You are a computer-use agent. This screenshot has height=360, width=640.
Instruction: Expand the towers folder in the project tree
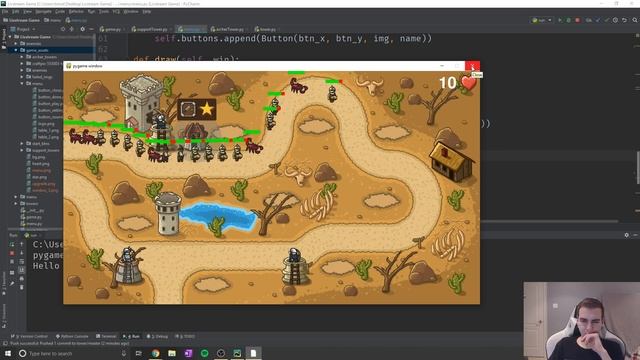click(16, 203)
